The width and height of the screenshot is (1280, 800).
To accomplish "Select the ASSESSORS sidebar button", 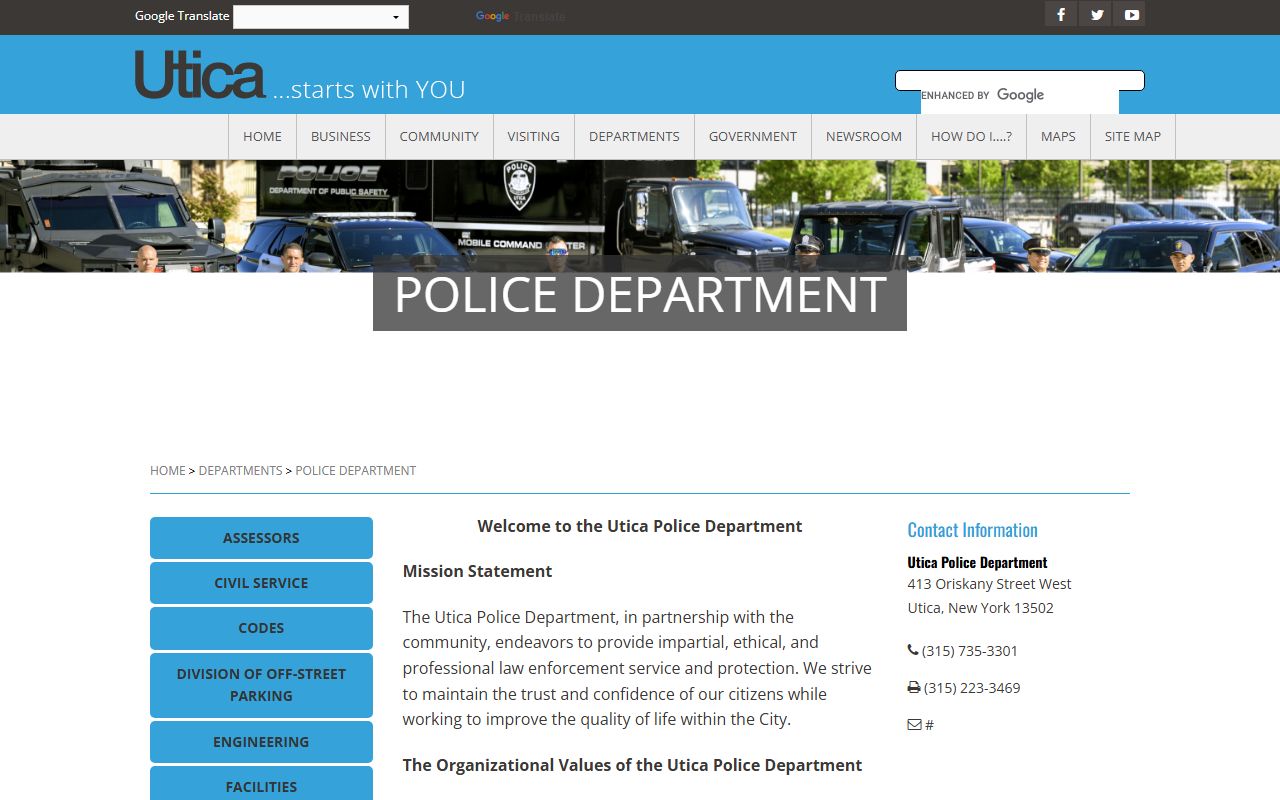I will click(x=261, y=538).
